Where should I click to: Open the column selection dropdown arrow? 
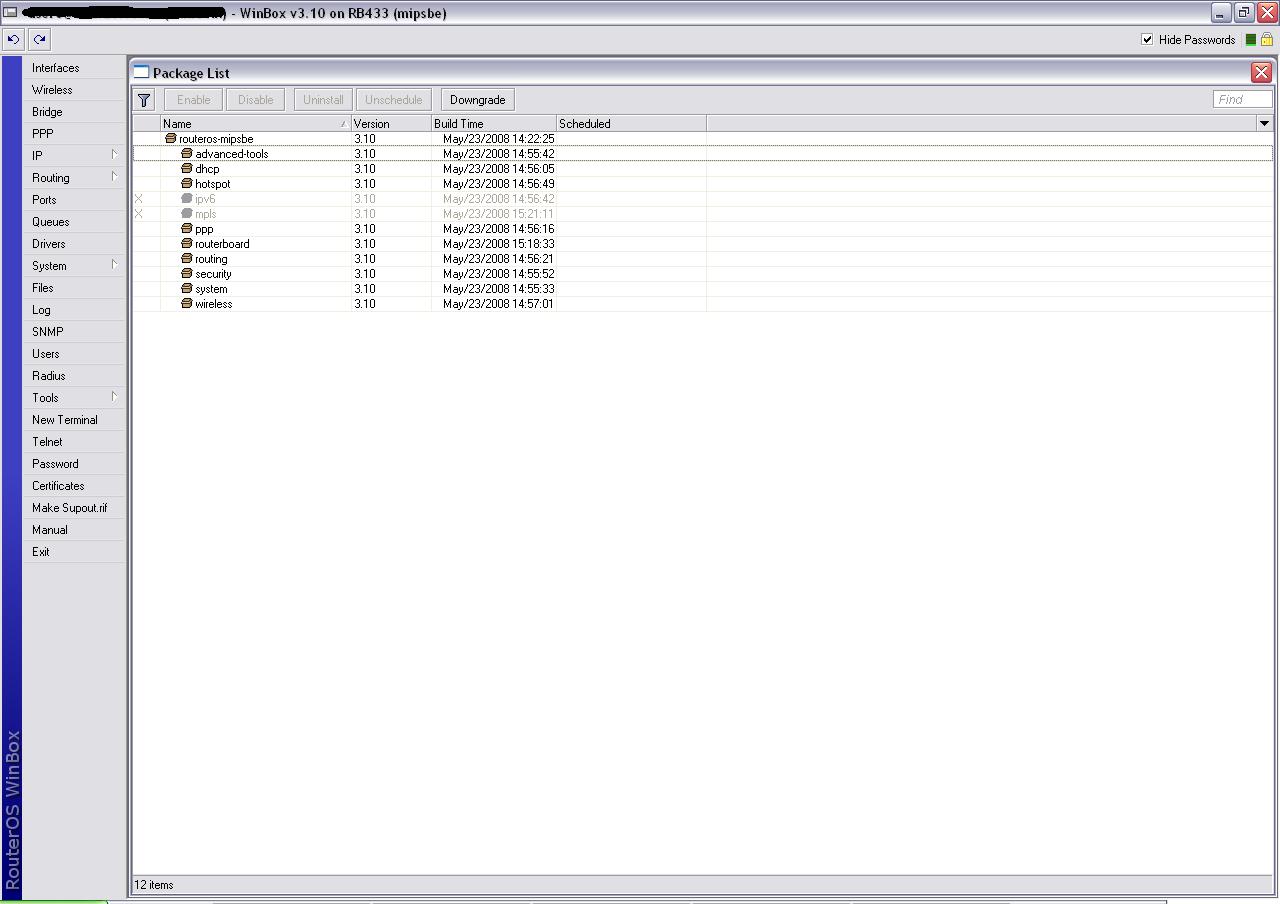tap(1264, 123)
